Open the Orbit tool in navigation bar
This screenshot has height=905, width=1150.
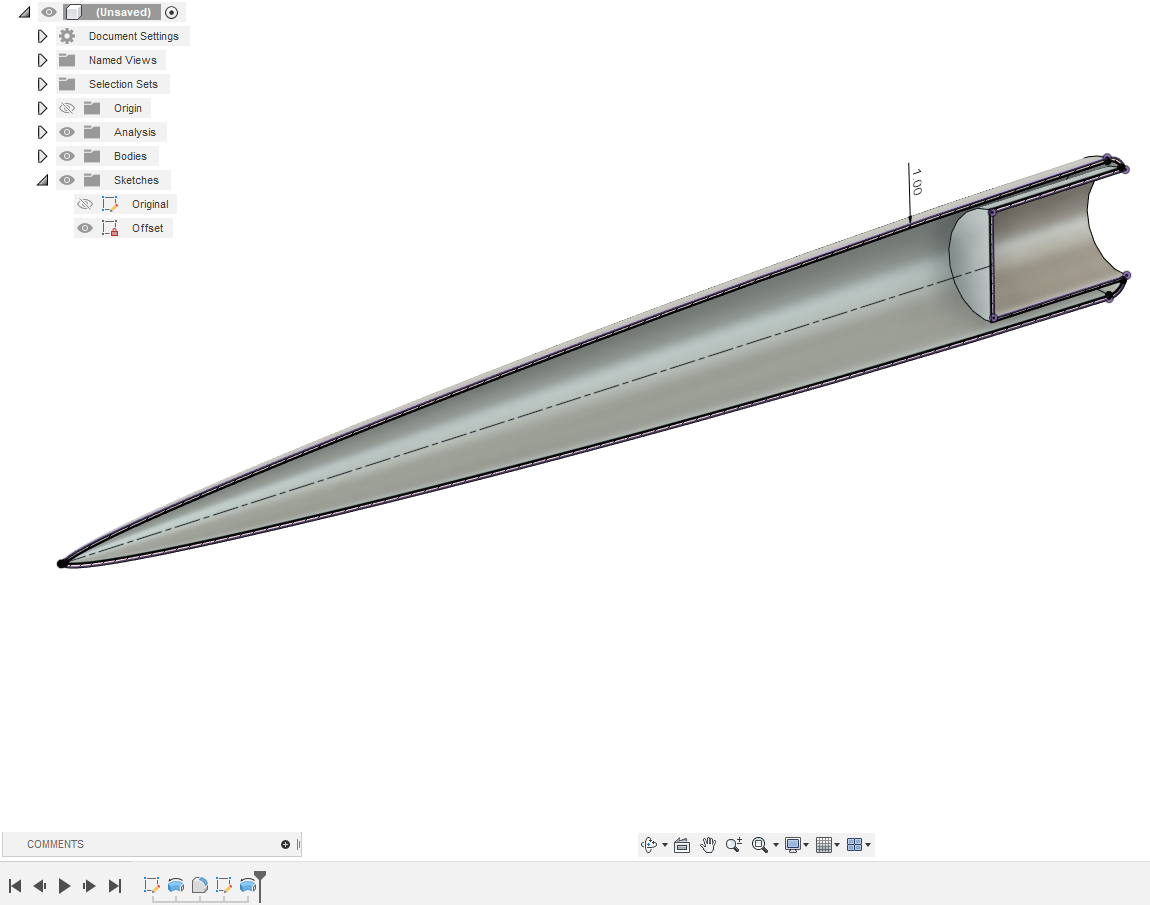click(x=648, y=845)
